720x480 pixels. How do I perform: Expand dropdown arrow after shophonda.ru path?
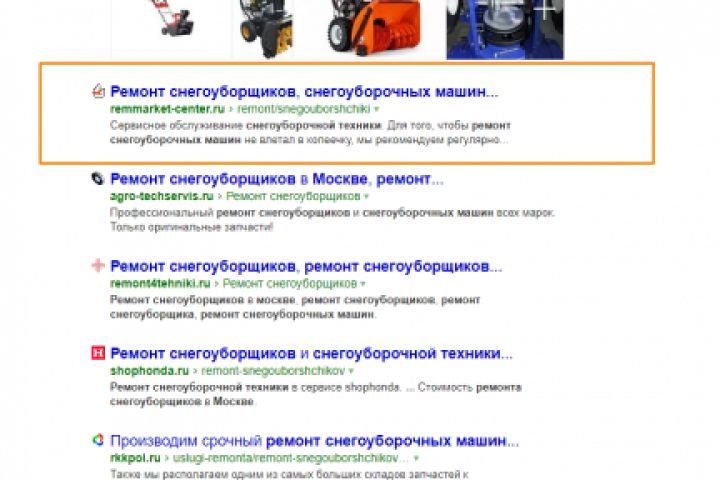(x=351, y=371)
